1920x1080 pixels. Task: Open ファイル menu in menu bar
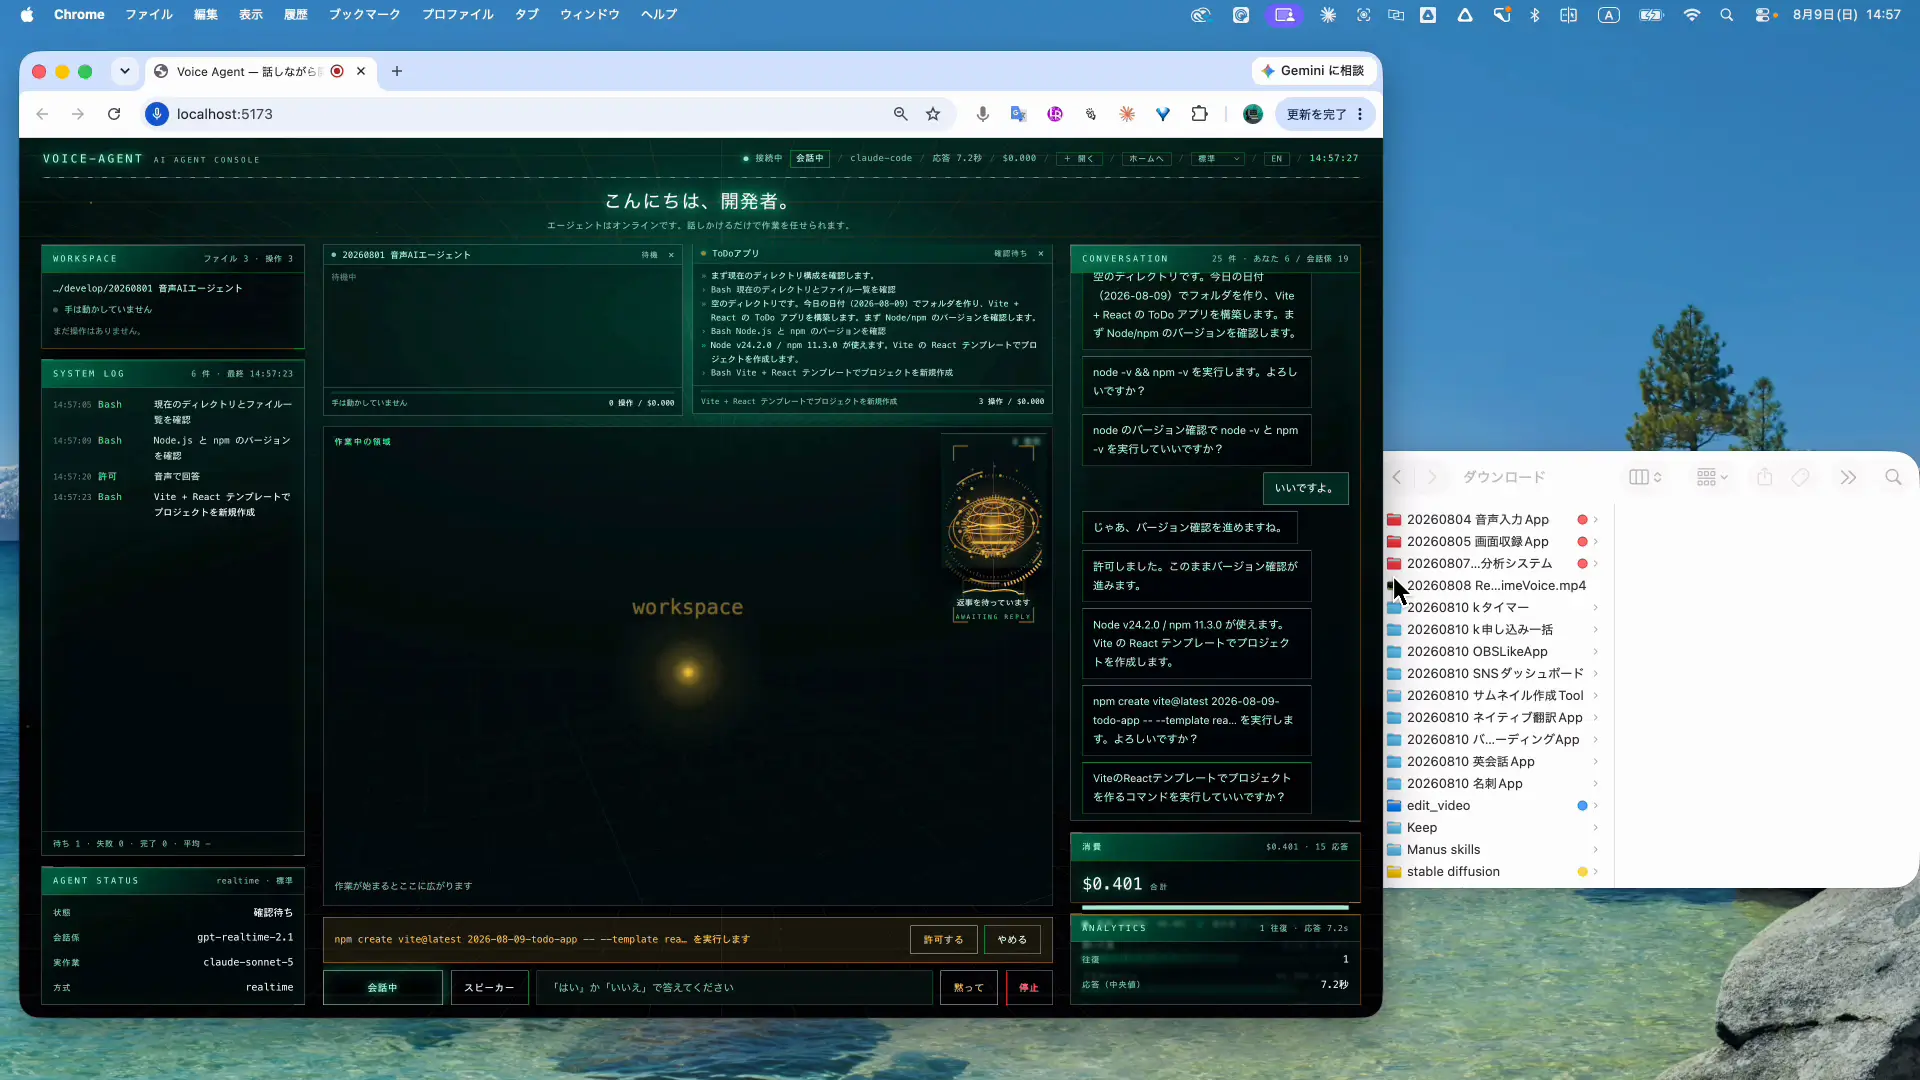click(149, 14)
